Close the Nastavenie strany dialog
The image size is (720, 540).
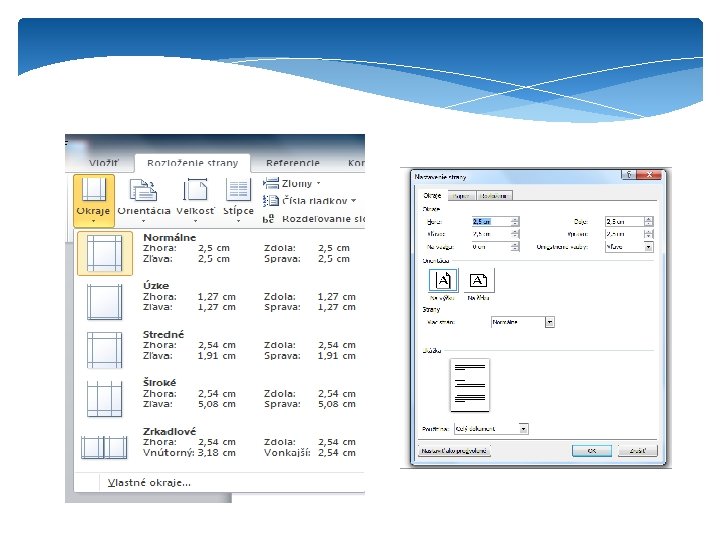click(649, 174)
